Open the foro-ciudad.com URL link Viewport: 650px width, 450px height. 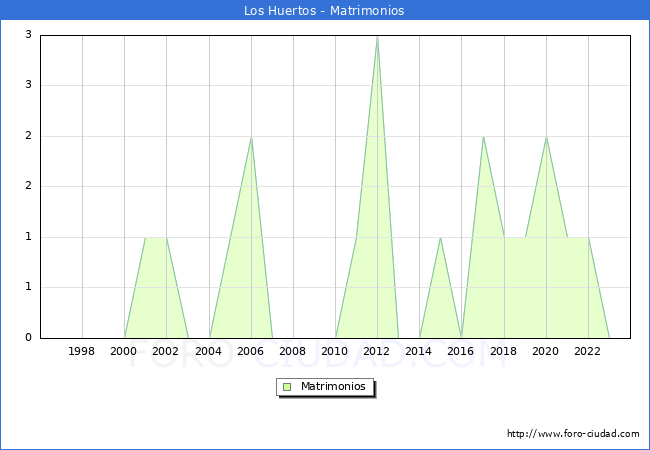tap(573, 434)
